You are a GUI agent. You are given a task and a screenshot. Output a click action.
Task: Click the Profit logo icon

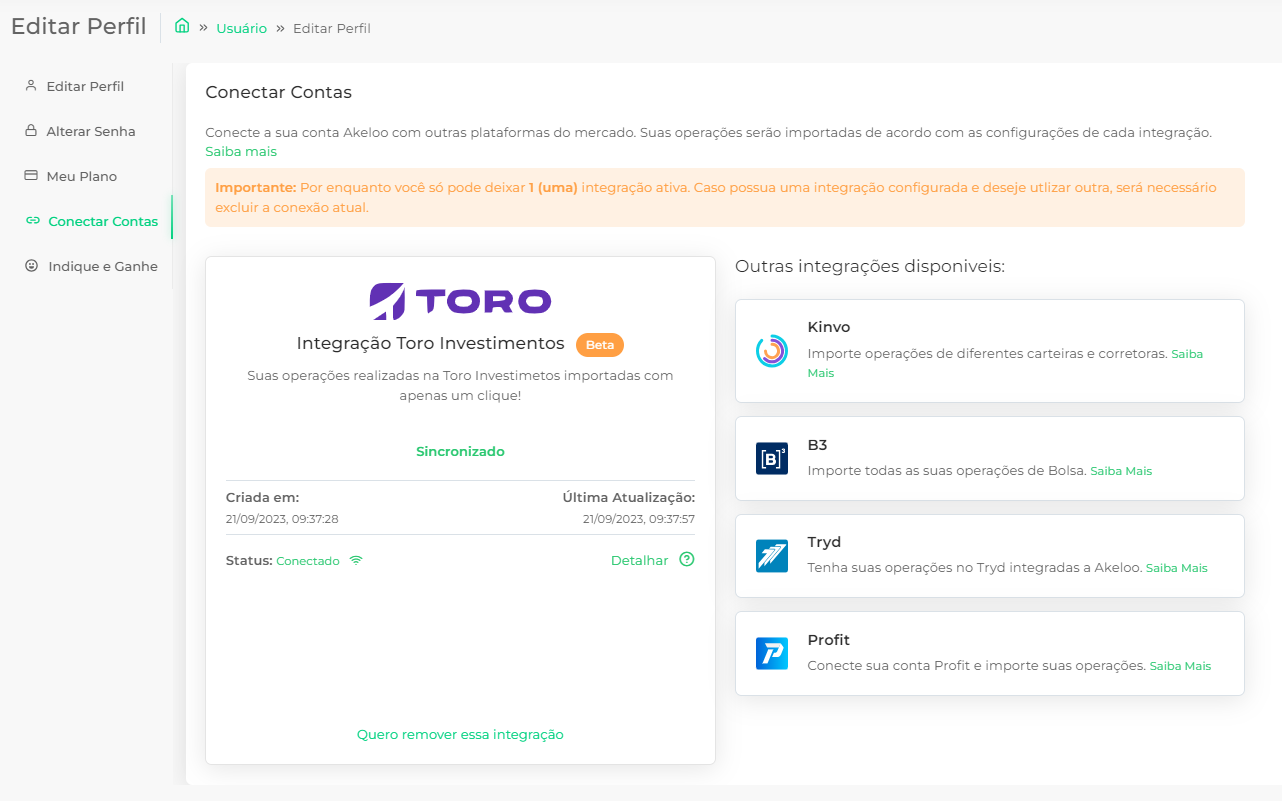772,653
